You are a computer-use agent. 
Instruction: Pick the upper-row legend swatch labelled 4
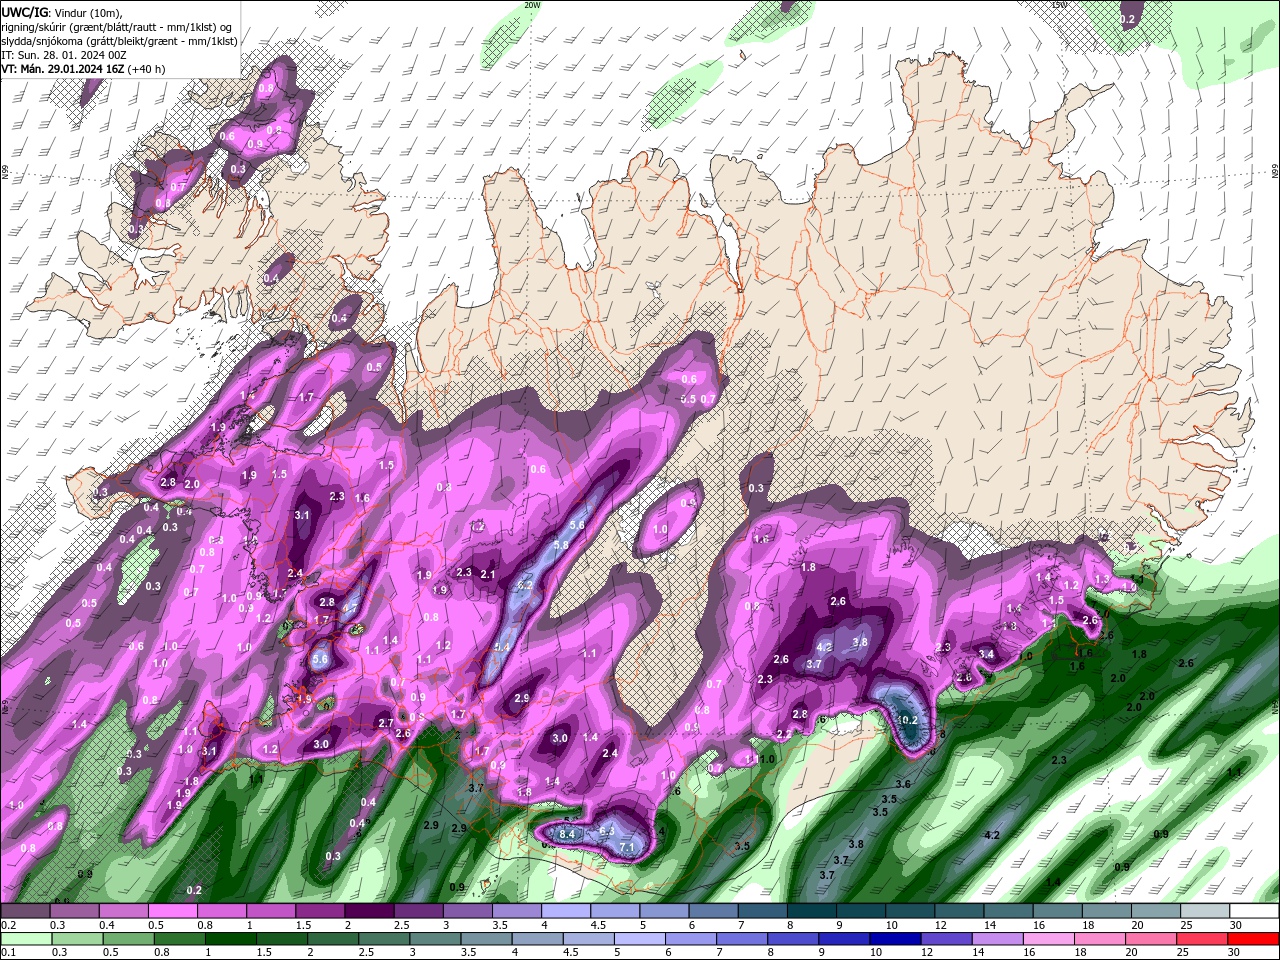tap(566, 911)
